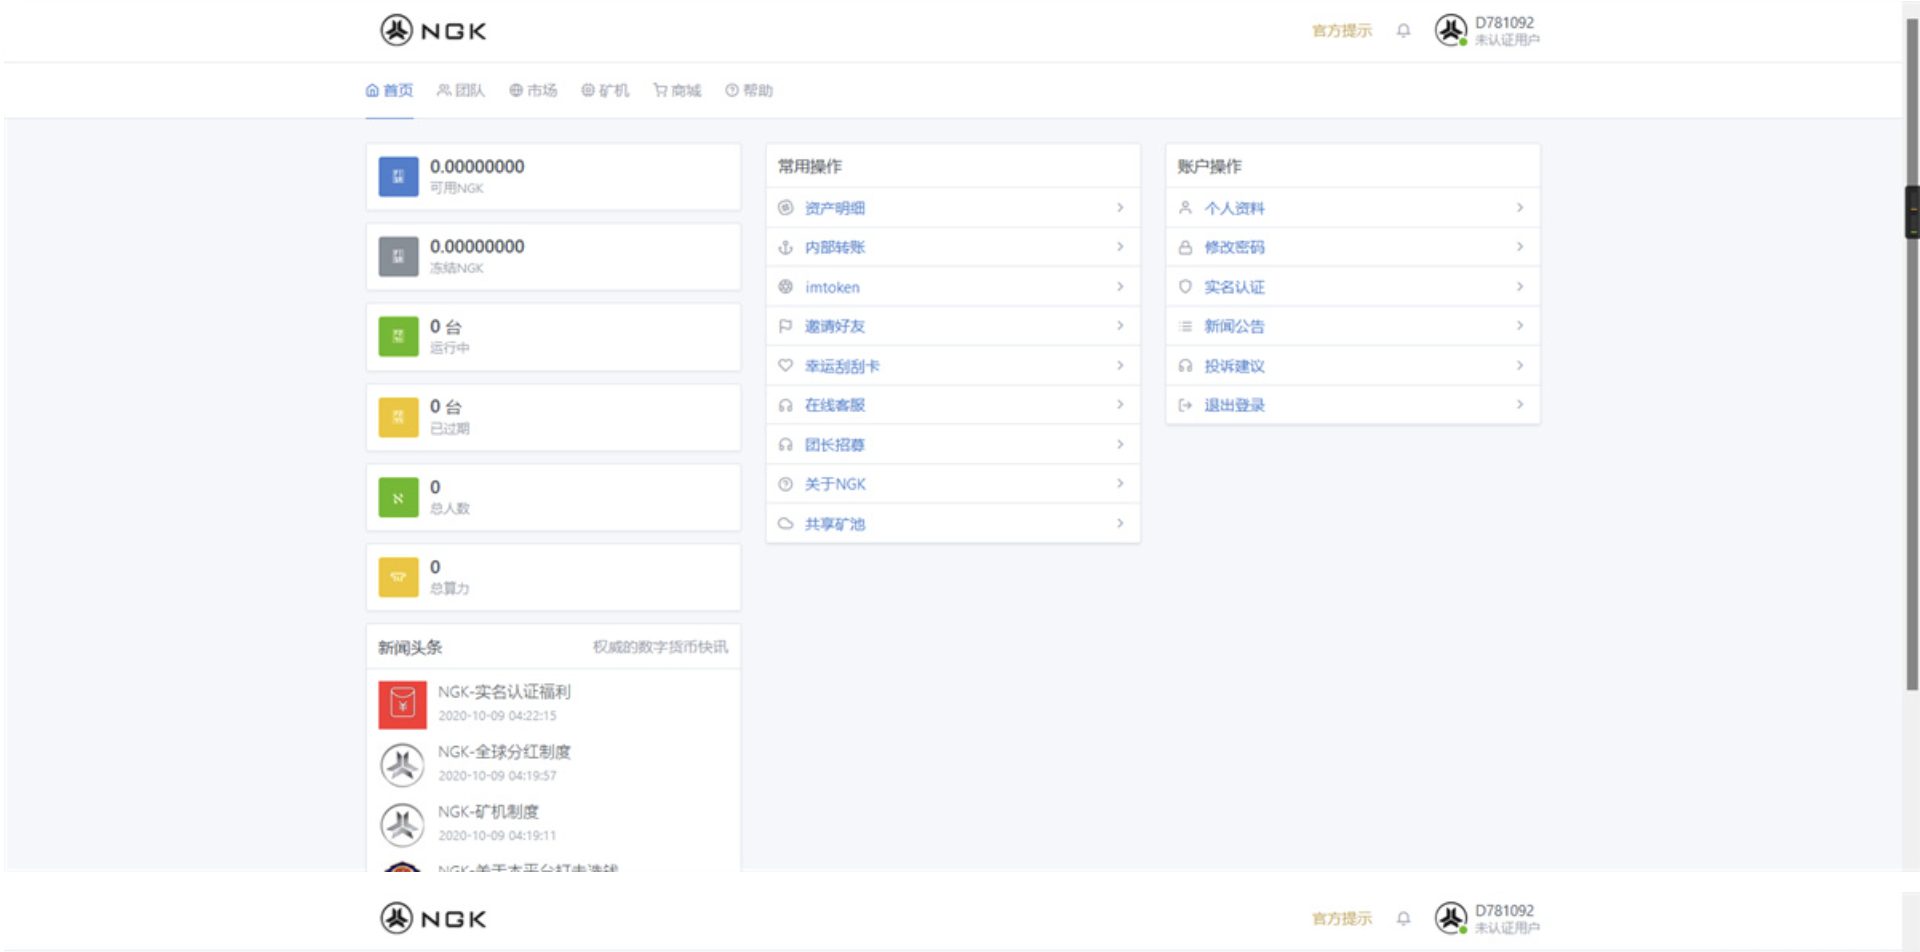The image size is (1920, 952).
Task: Open the 团队 tab
Action: (461, 91)
